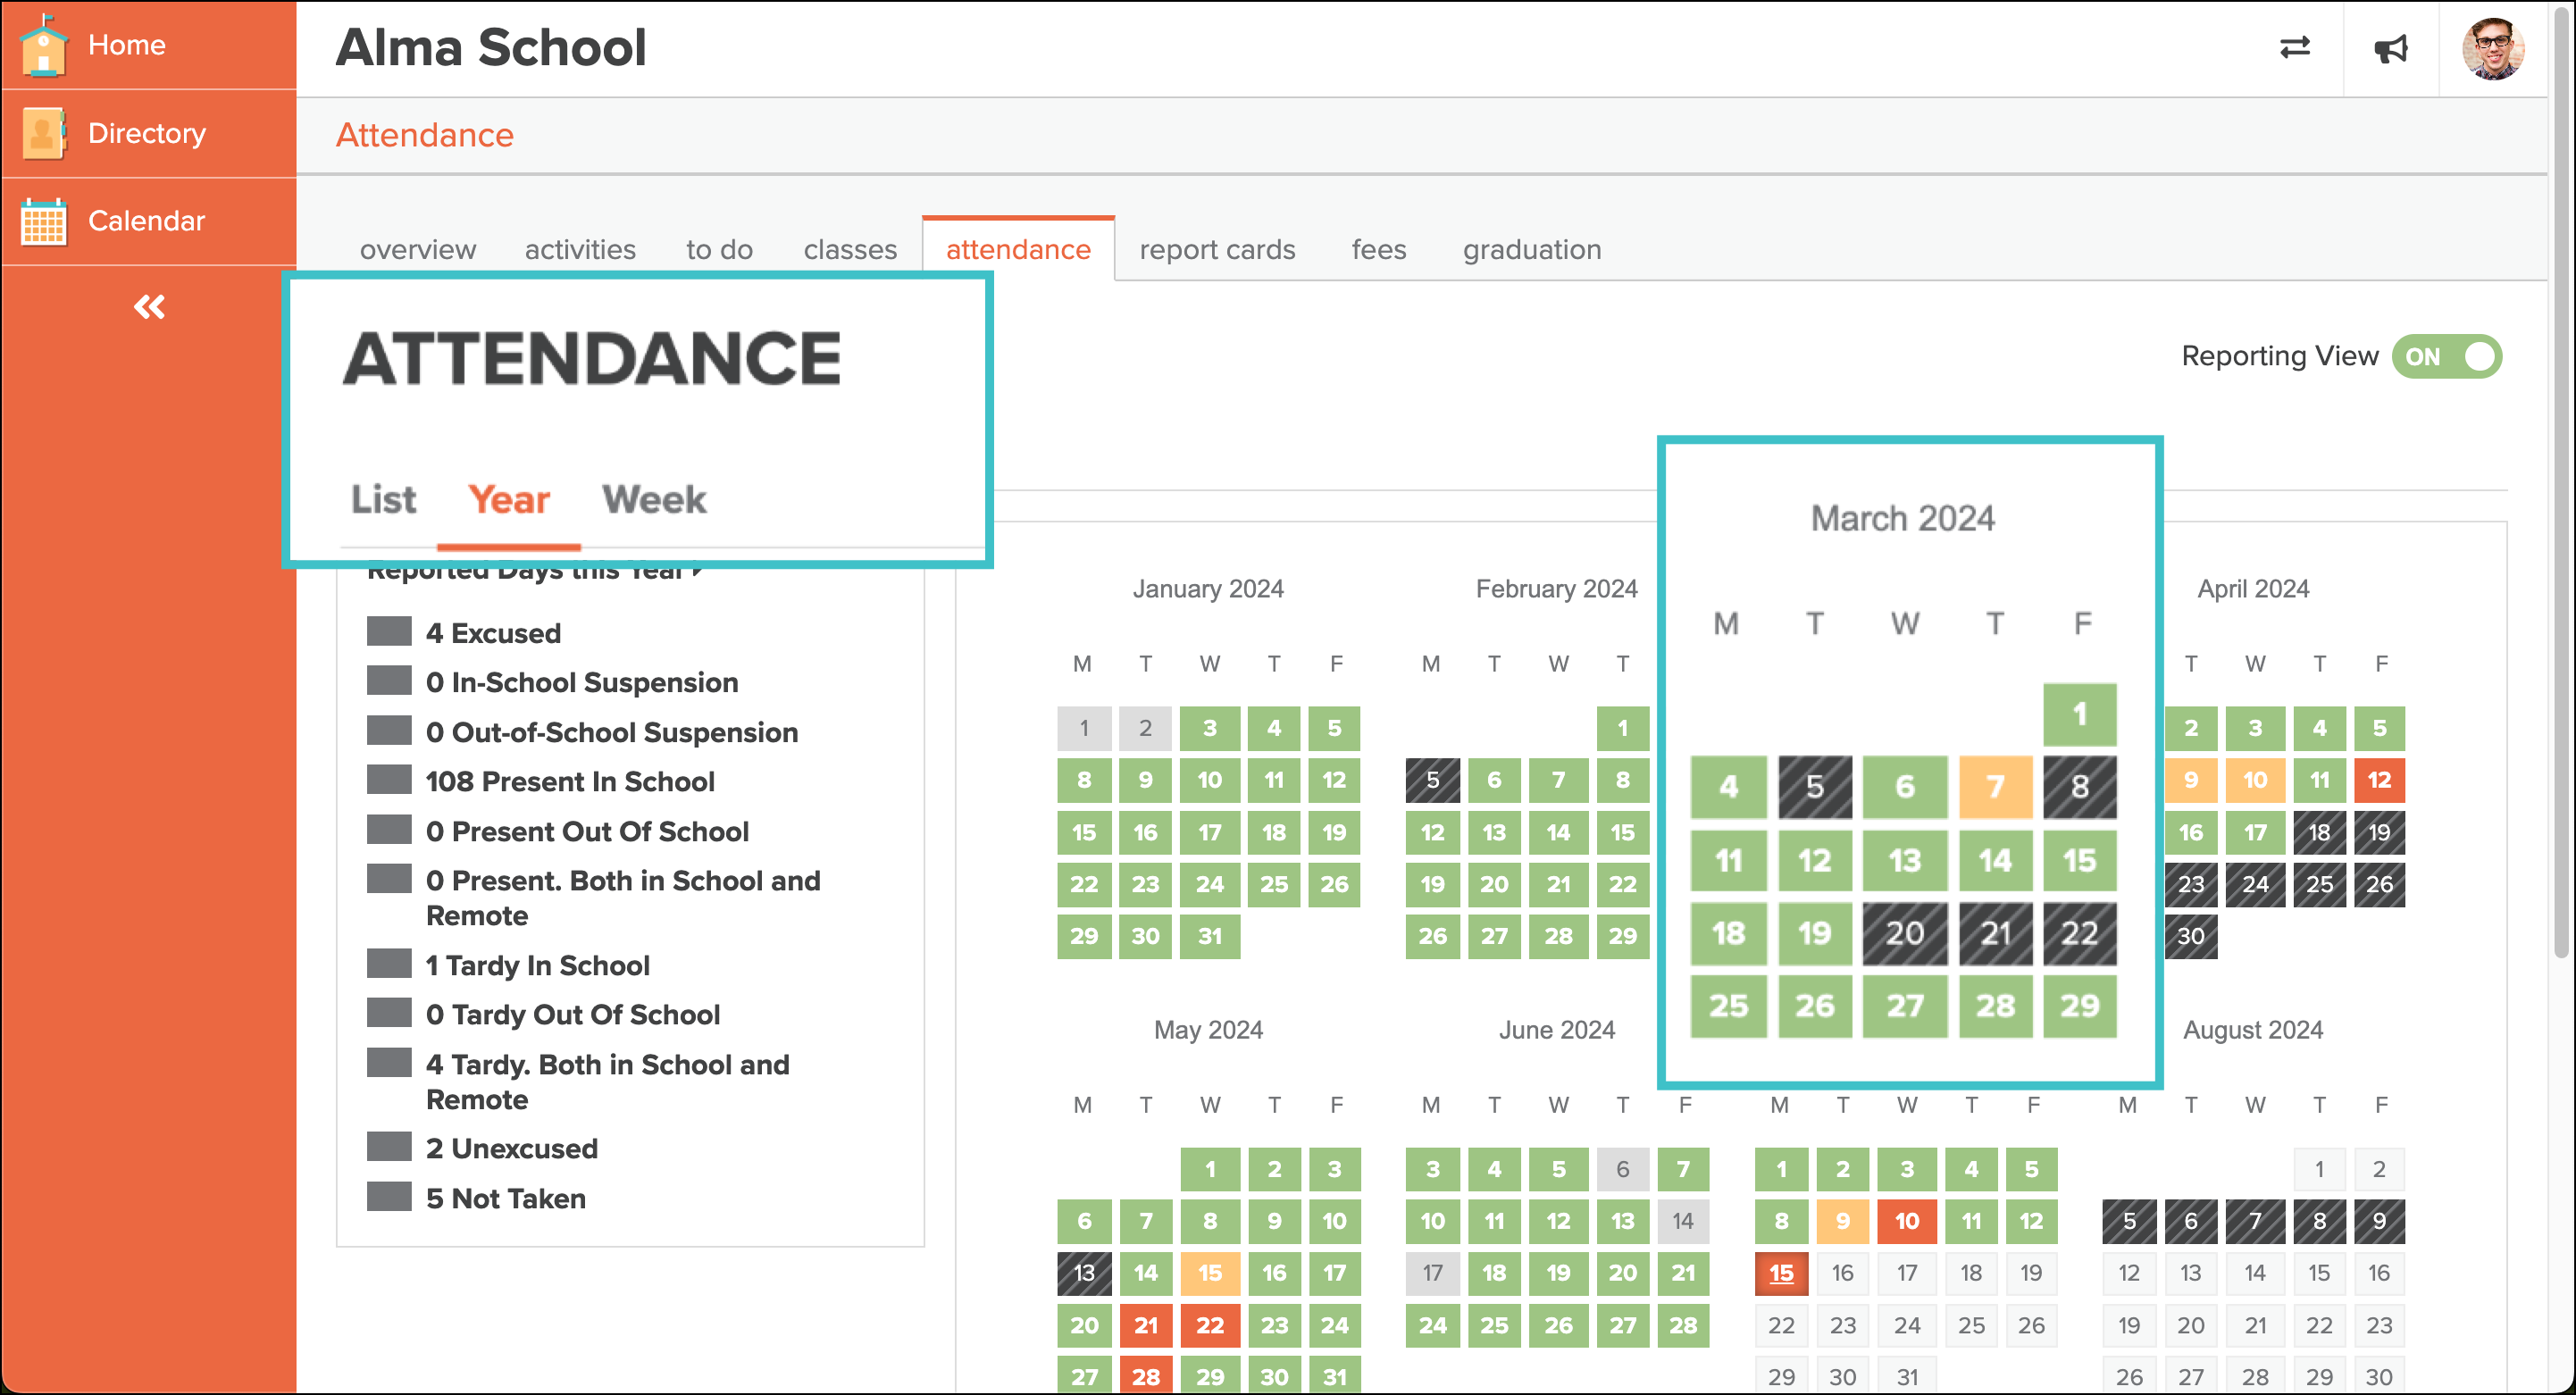The width and height of the screenshot is (2576, 1395).
Task: Click the Directory sidebar label
Action: click(147, 133)
